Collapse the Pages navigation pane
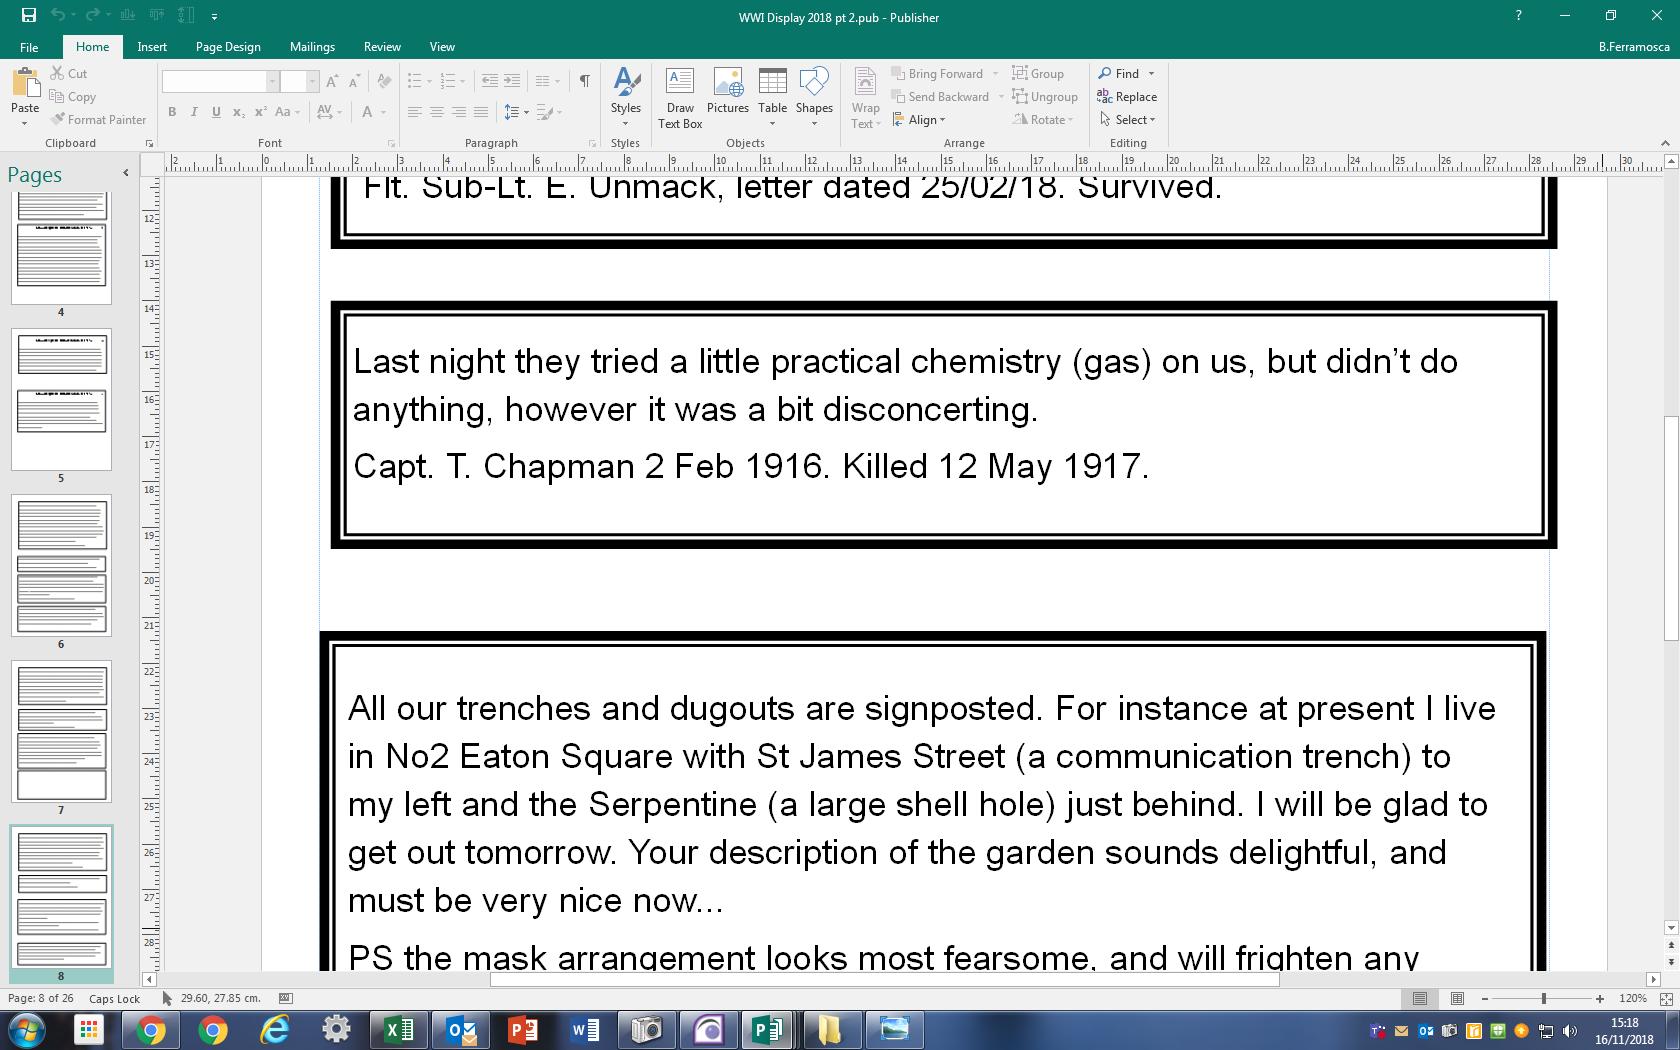Image resolution: width=1680 pixels, height=1050 pixels. (125, 173)
